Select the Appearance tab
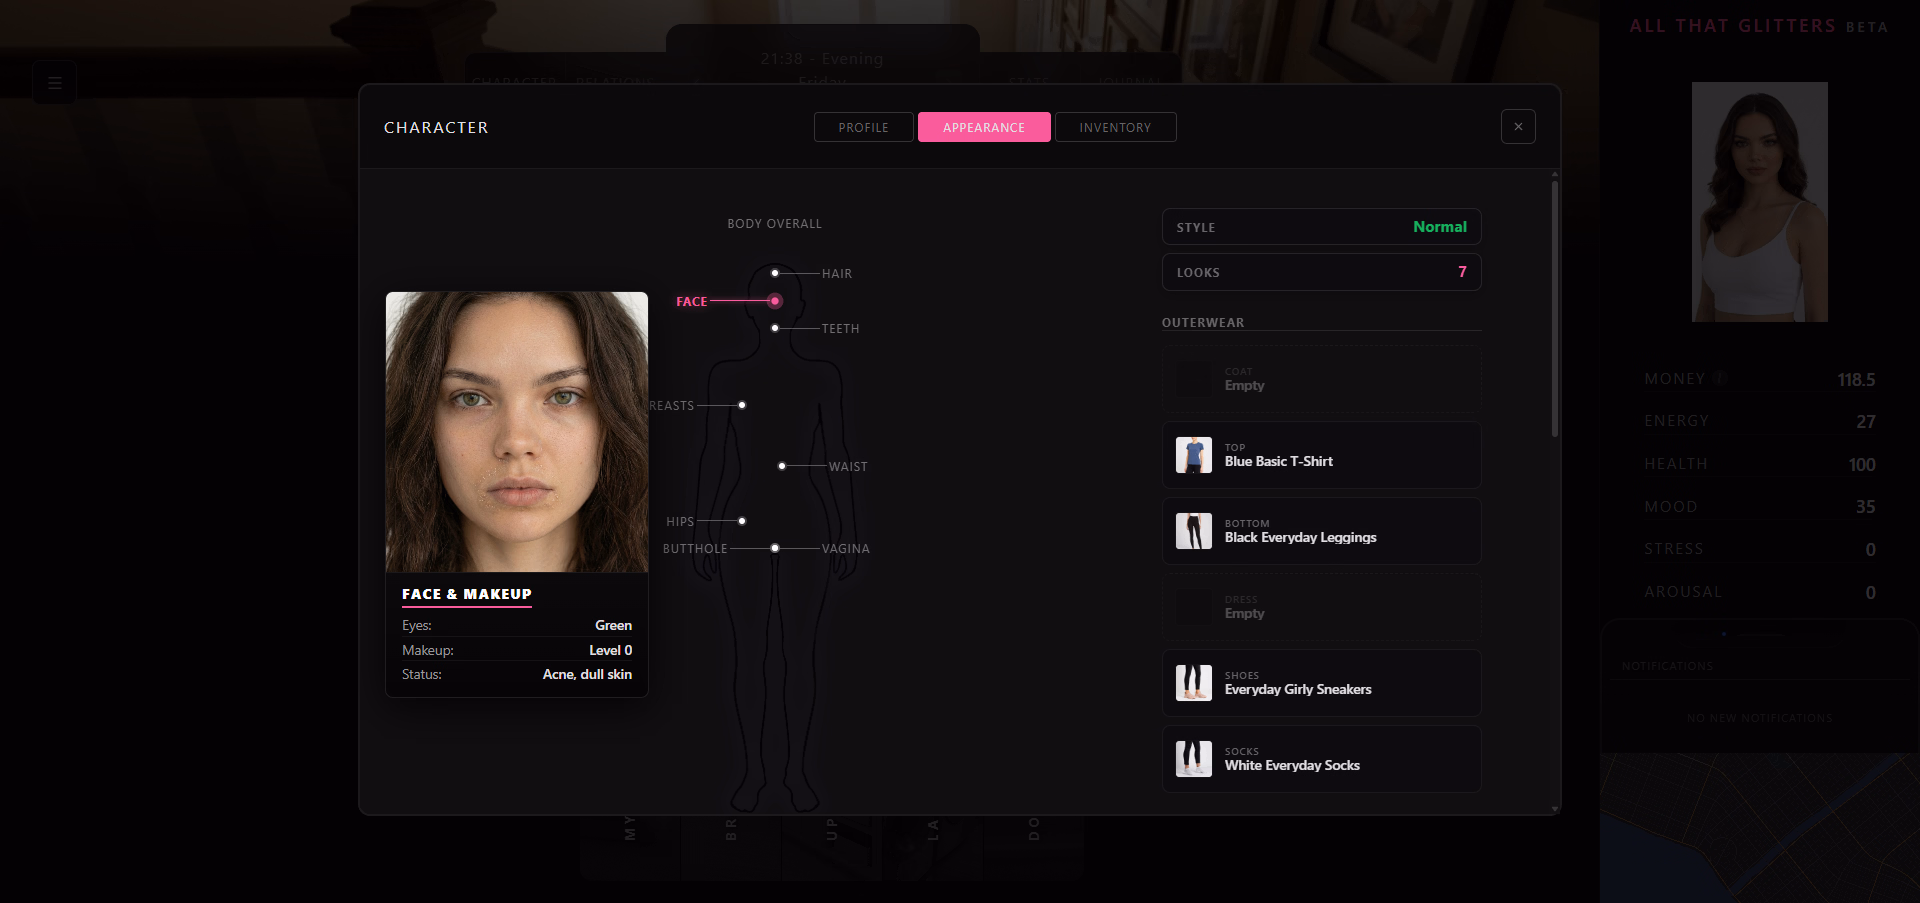Image resolution: width=1920 pixels, height=903 pixels. pyautogui.click(x=984, y=127)
